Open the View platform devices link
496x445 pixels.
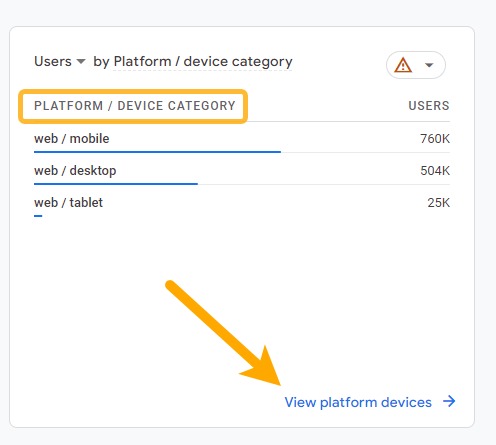pos(358,402)
